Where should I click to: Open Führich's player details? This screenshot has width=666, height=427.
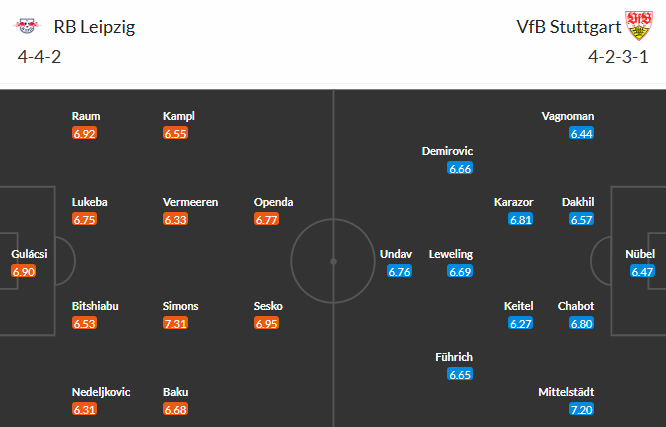pyautogui.click(x=454, y=357)
